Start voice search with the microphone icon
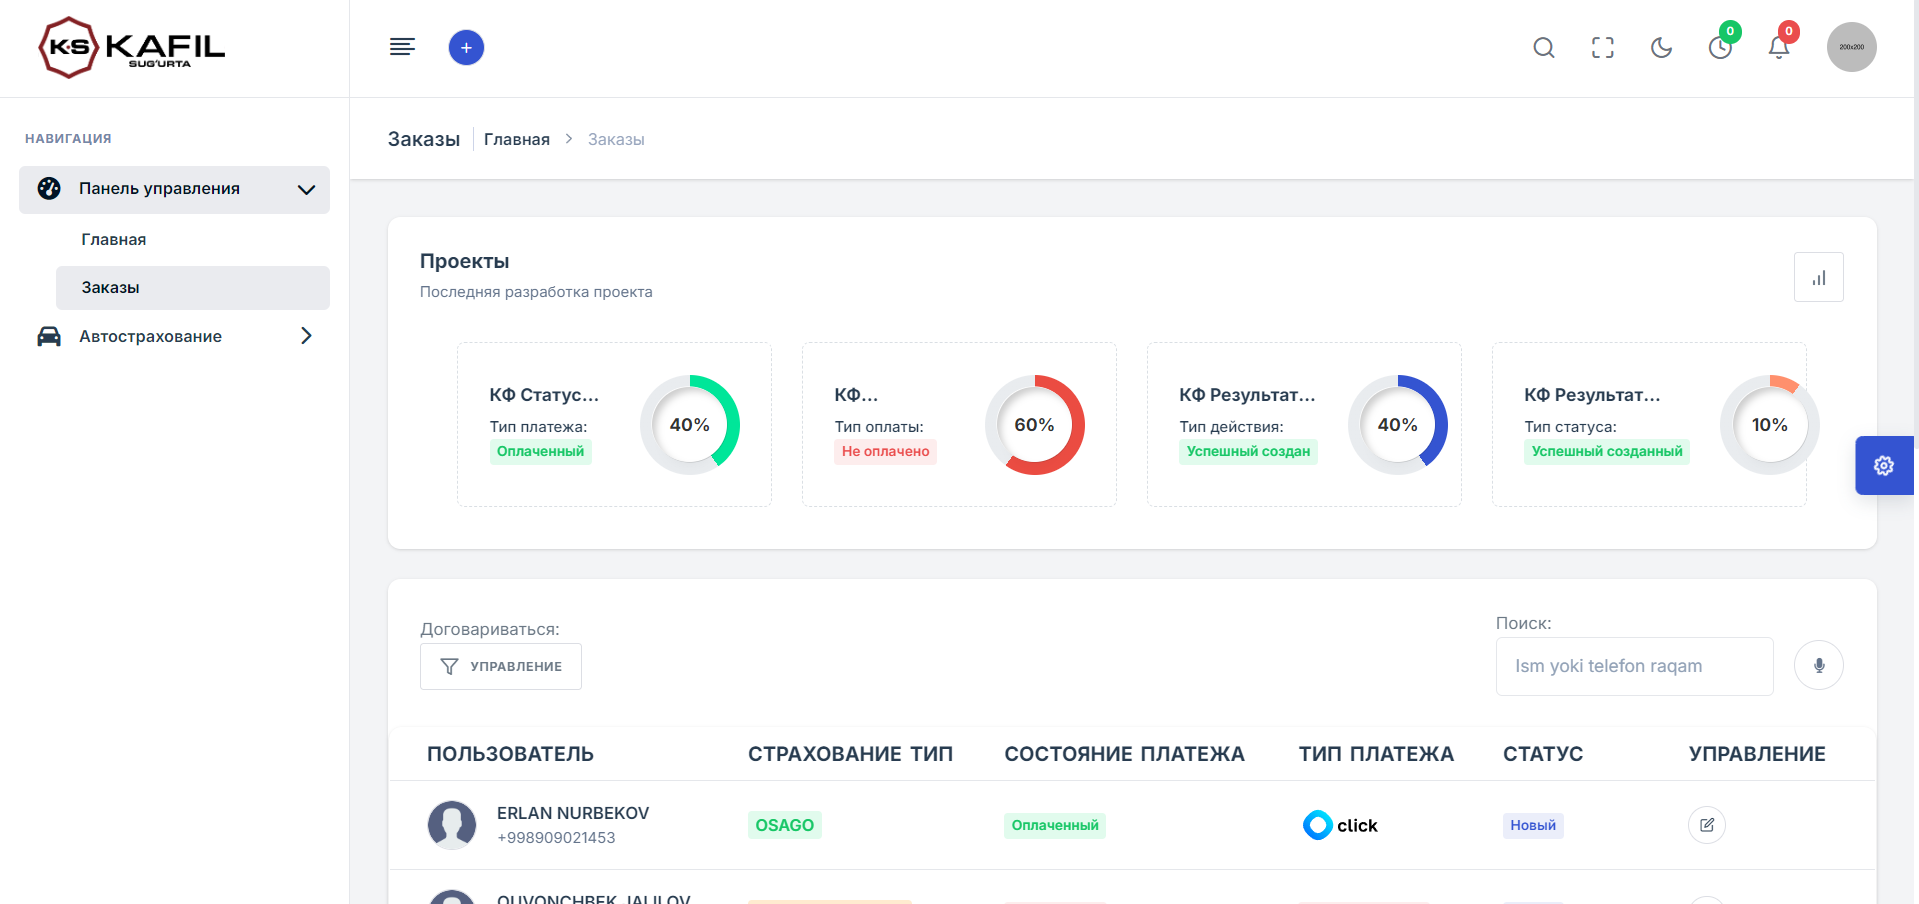Viewport: 1919px width, 904px height. click(1819, 665)
